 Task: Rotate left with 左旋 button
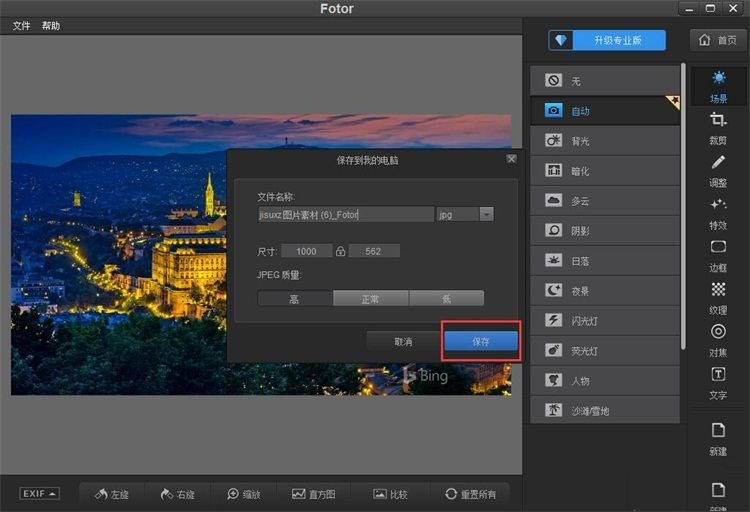[x=112, y=494]
